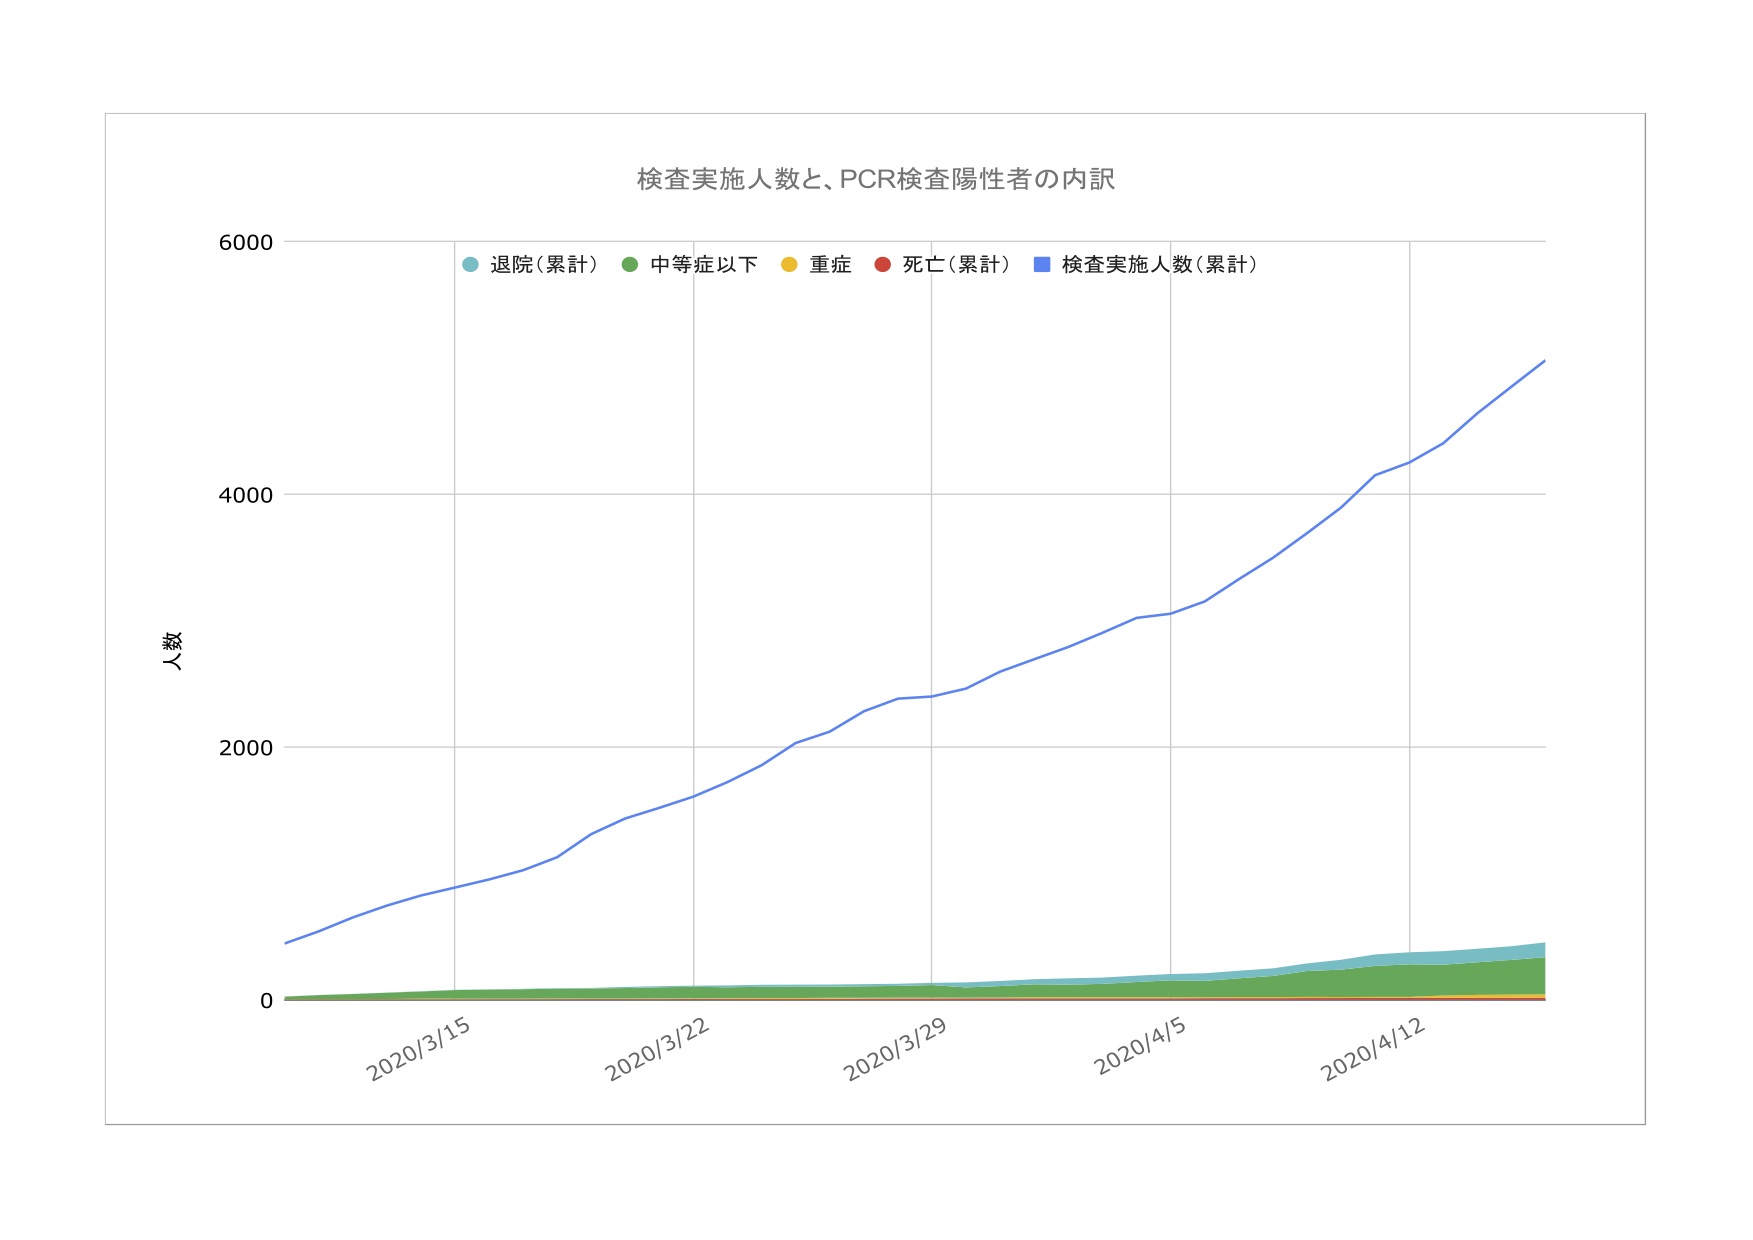Select the yellow 重症 legend dot

[789, 265]
